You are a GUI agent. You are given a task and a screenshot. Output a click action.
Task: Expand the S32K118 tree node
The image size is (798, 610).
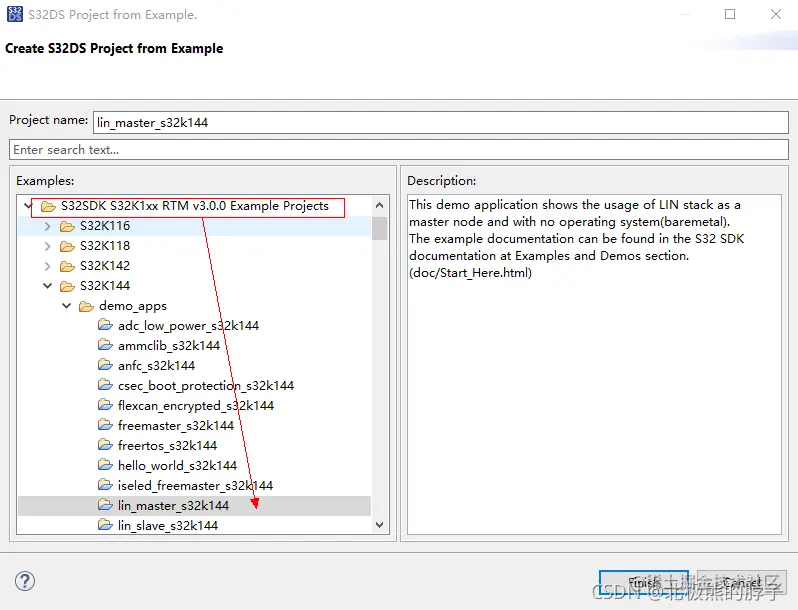coord(47,246)
